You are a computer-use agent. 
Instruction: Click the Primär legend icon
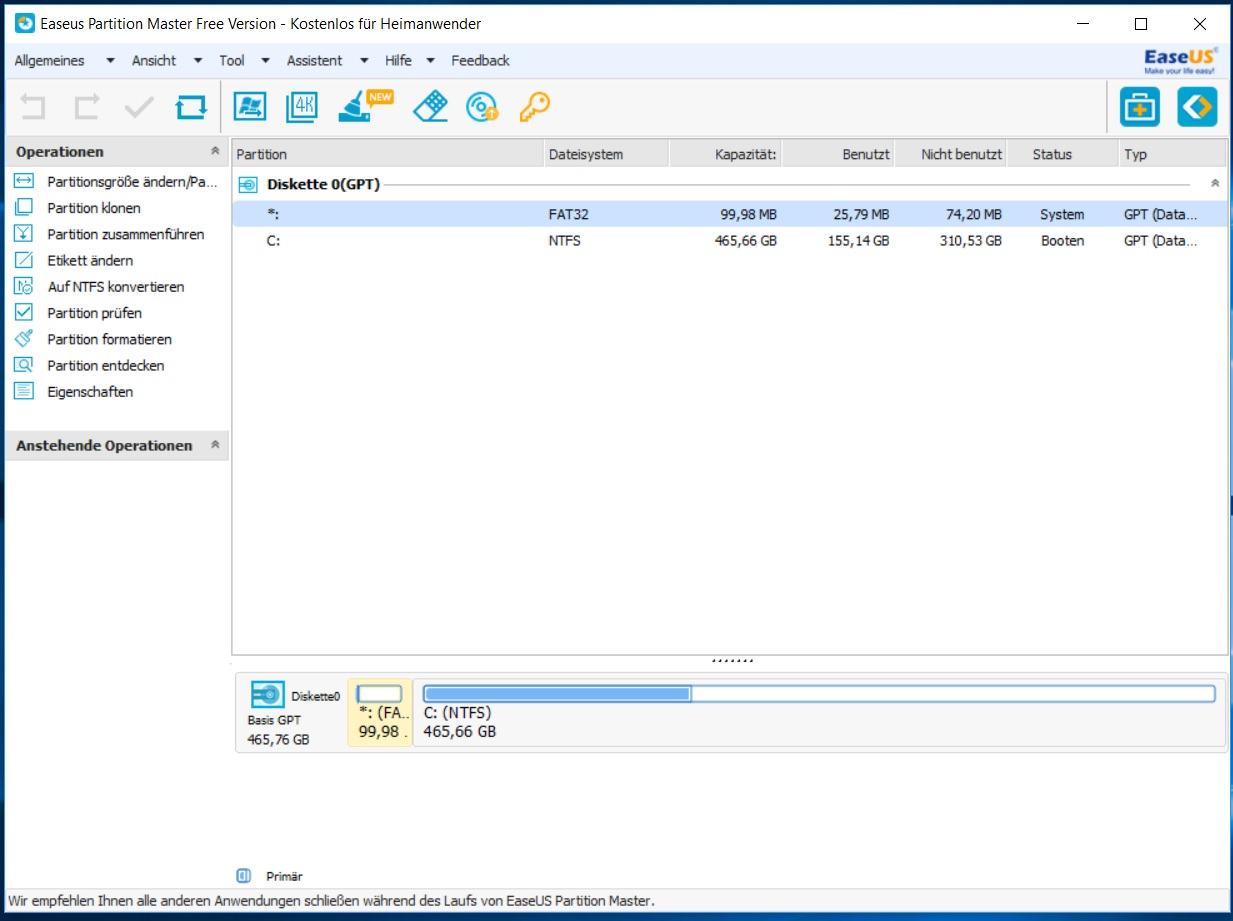click(243, 876)
